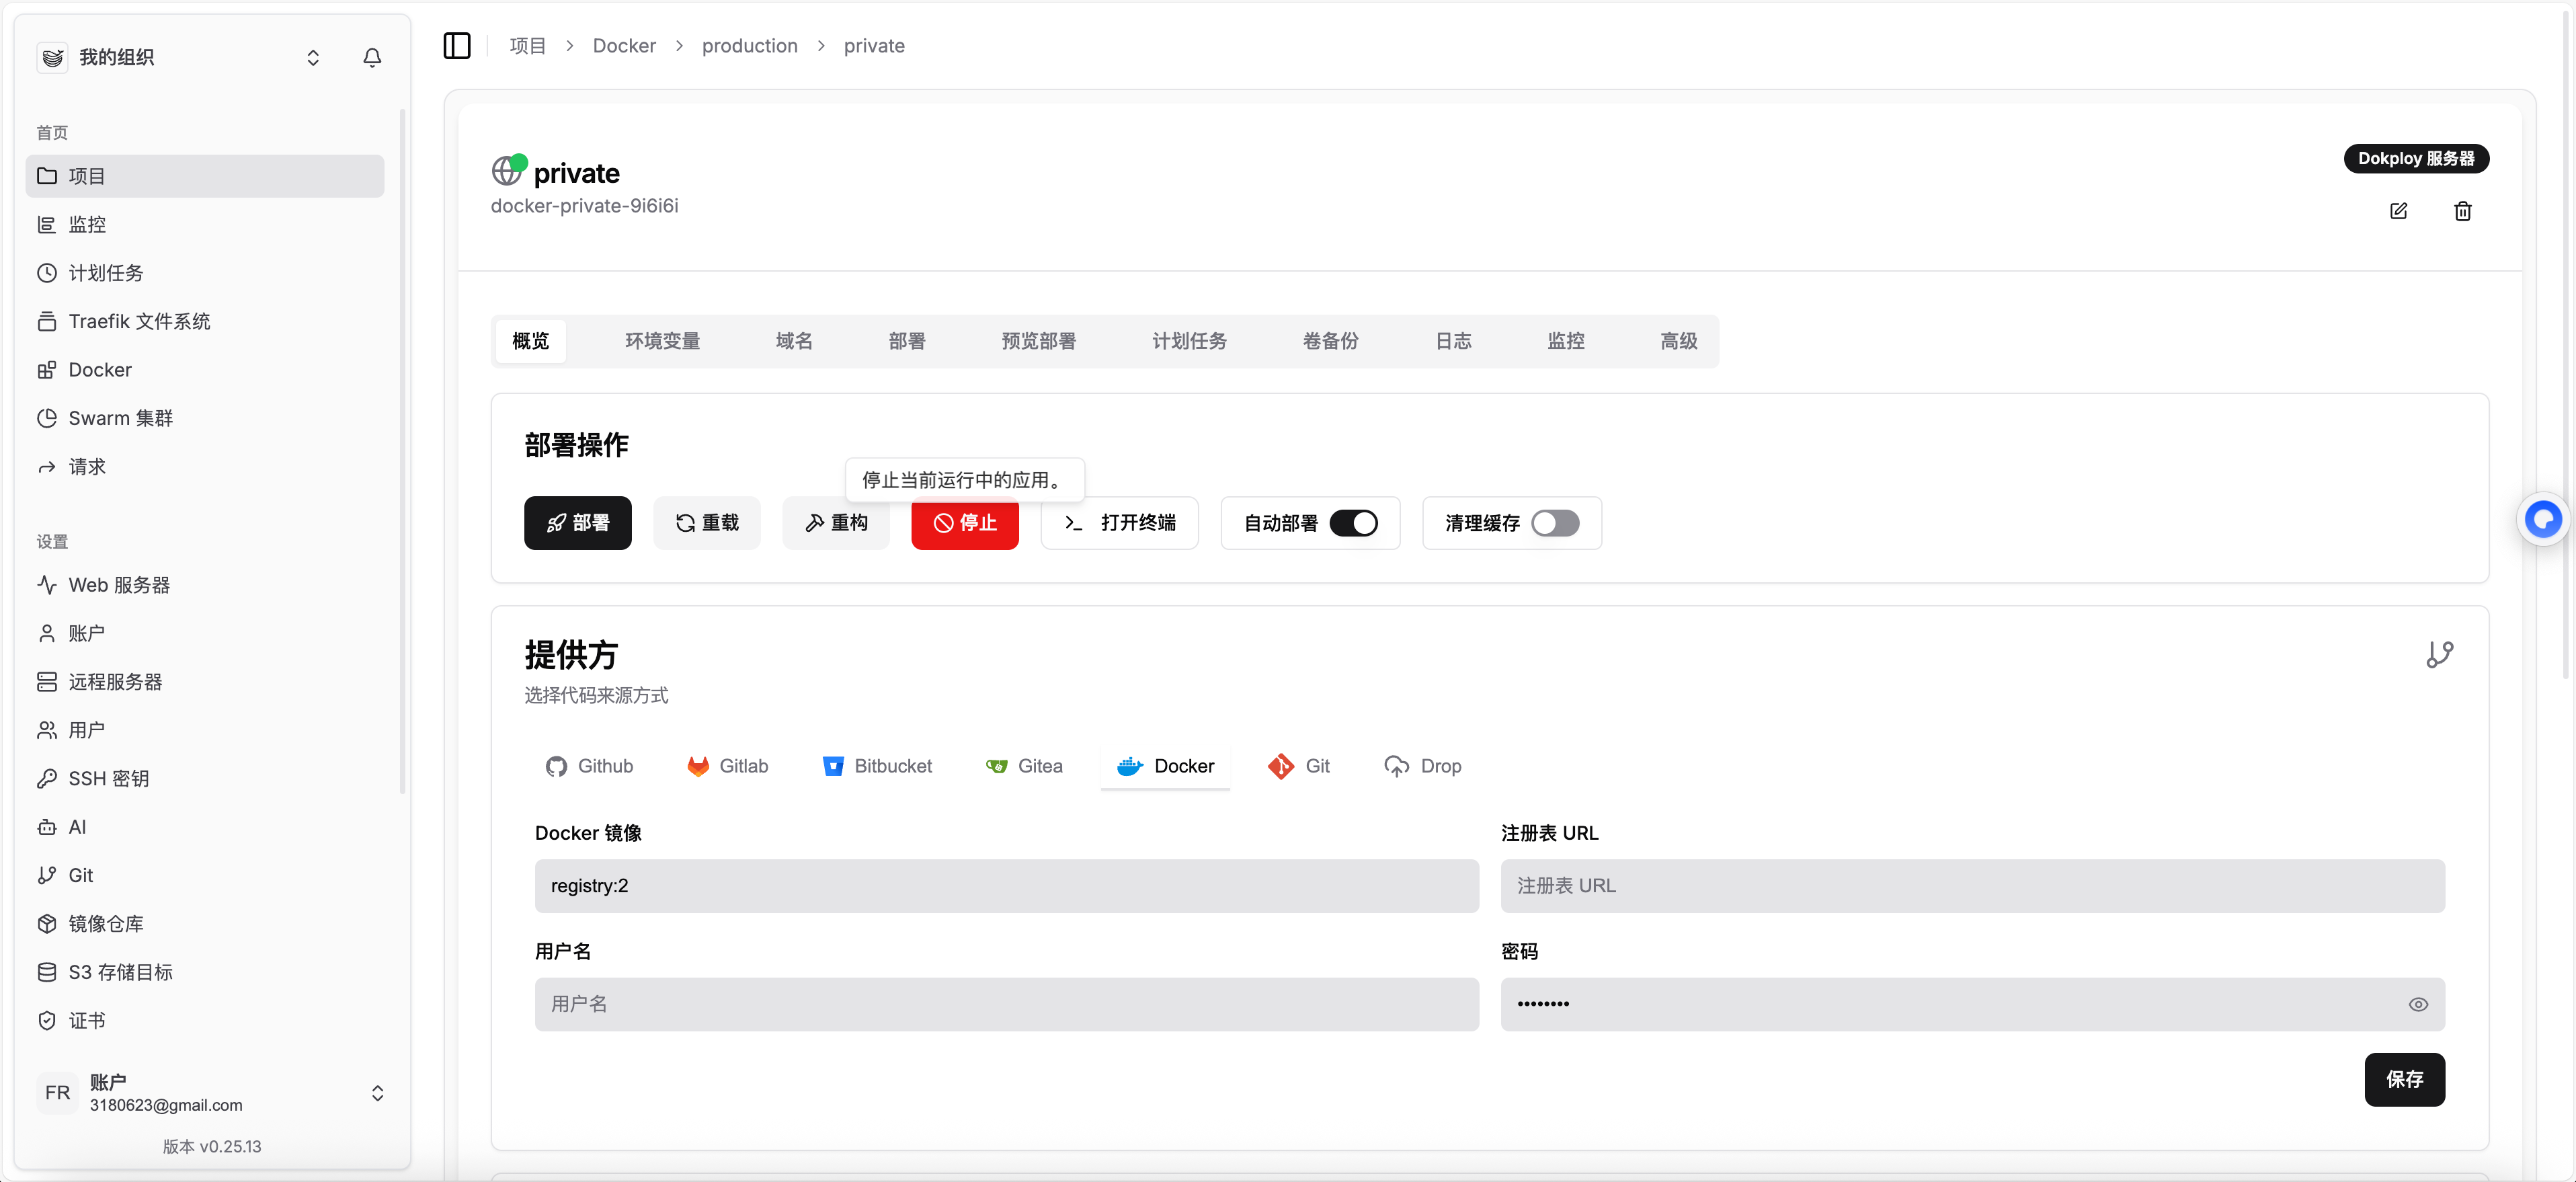Open the floating chat assistant icon
Image resolution: width=2576 pixels, height=1182 pixels.
pyautogui.click(x=2543, y=519)
